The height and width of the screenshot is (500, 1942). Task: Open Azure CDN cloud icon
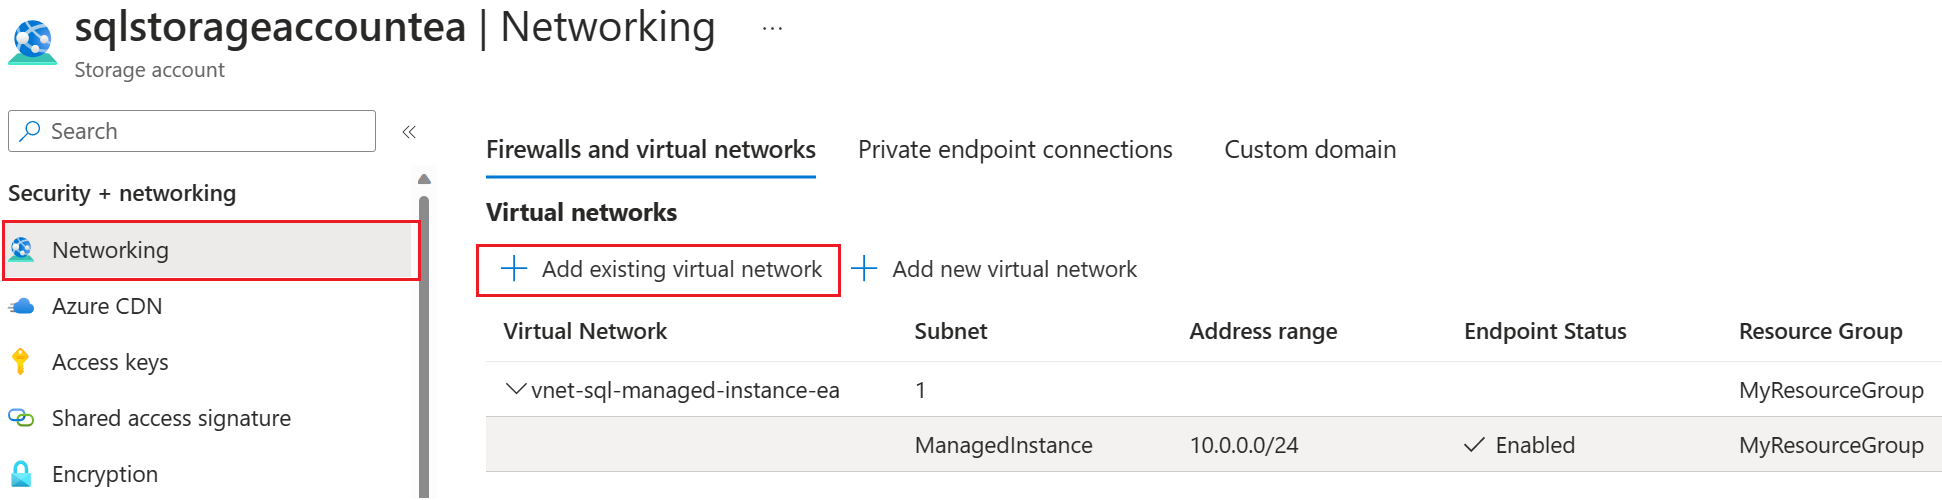point(22,306)
